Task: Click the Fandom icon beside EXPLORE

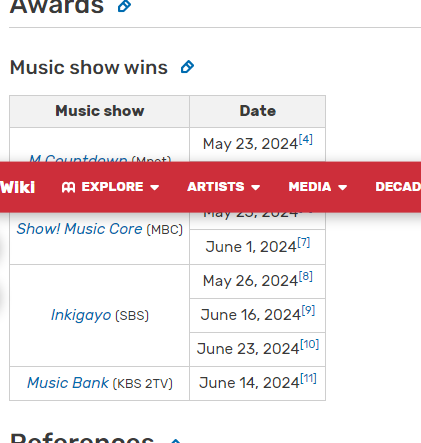Action: pos(68,187)
